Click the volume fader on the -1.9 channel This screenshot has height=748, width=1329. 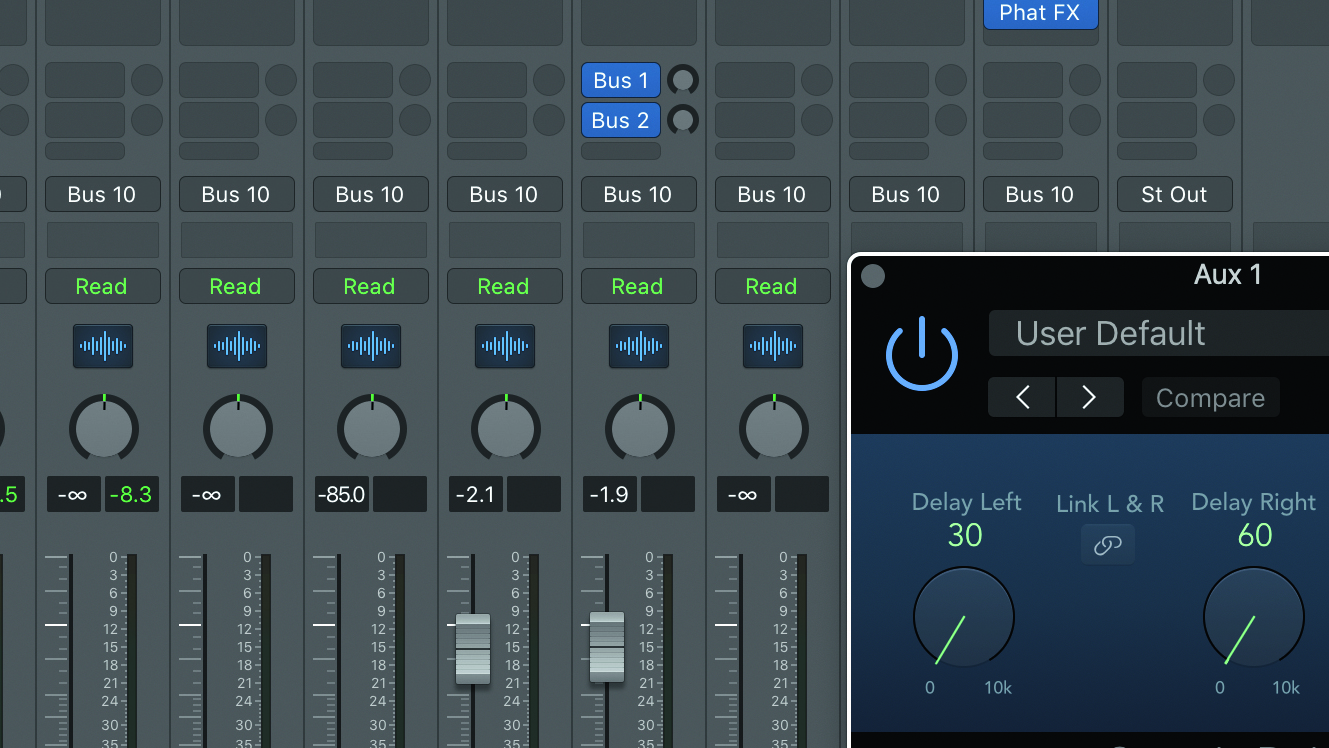(x=607, y=647)
